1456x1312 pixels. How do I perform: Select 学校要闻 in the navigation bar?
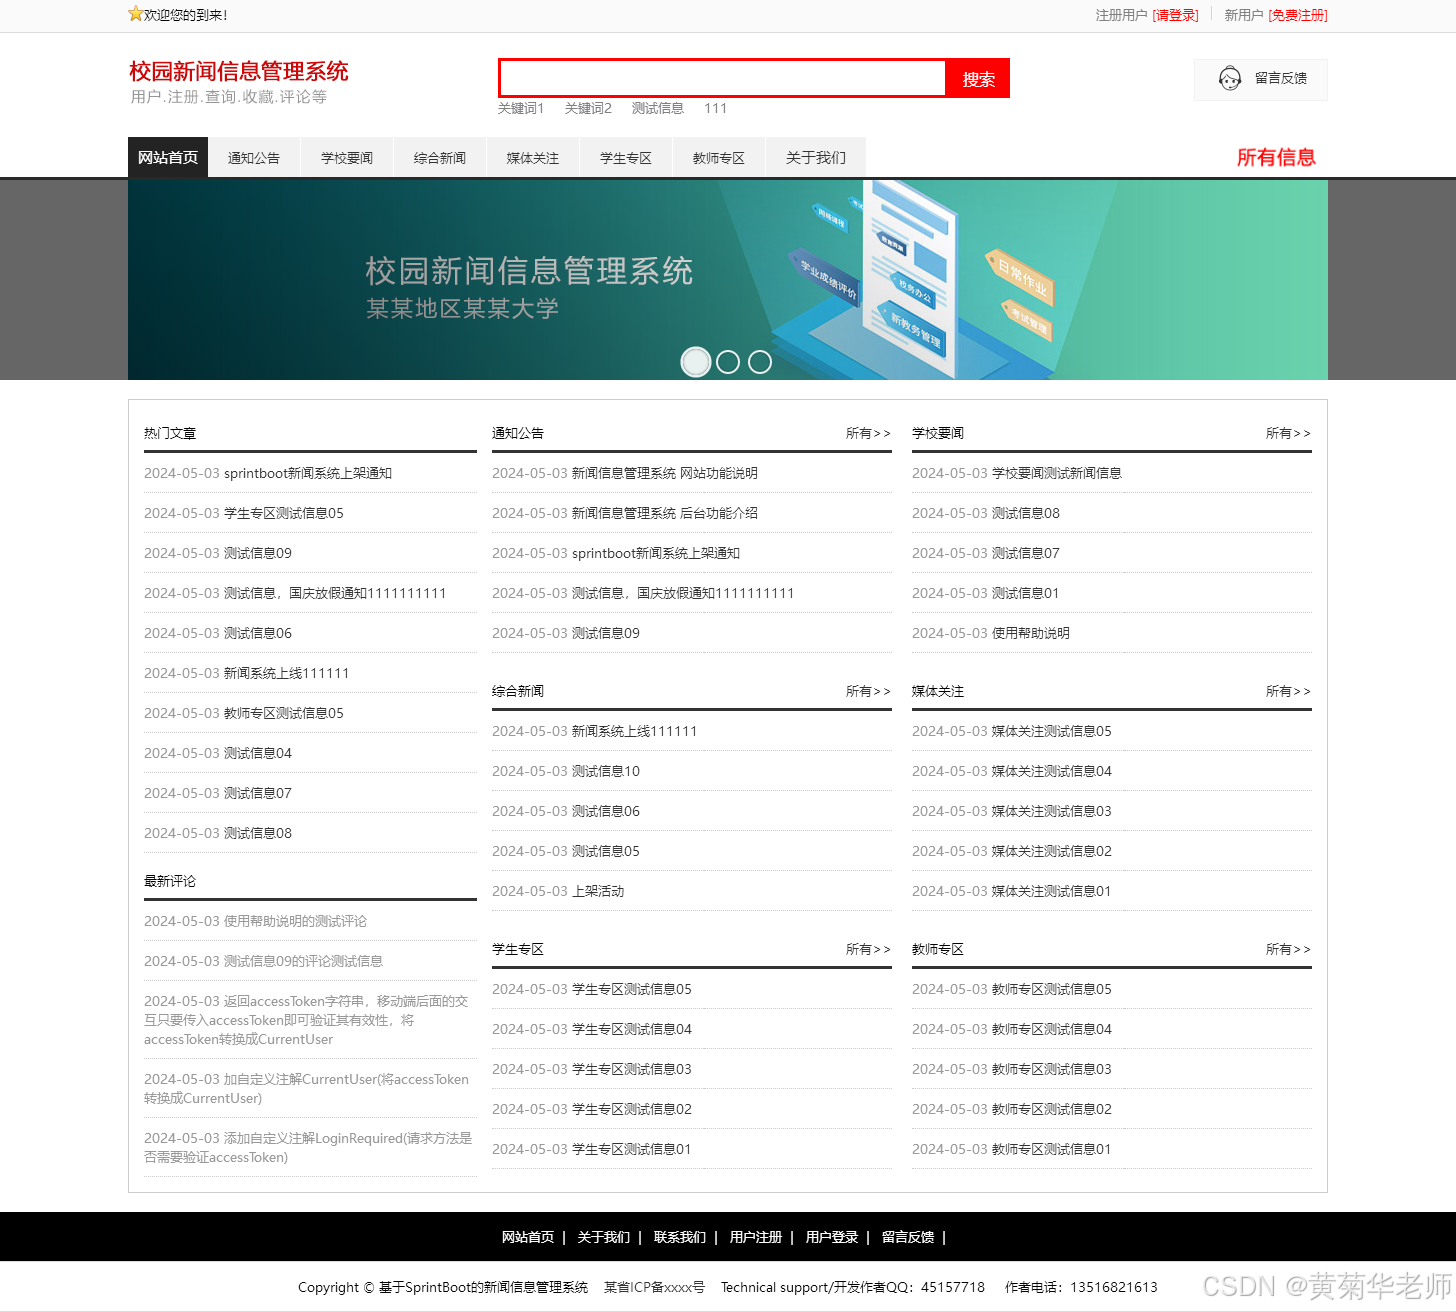pyautogui.click(x=347, y=157)
